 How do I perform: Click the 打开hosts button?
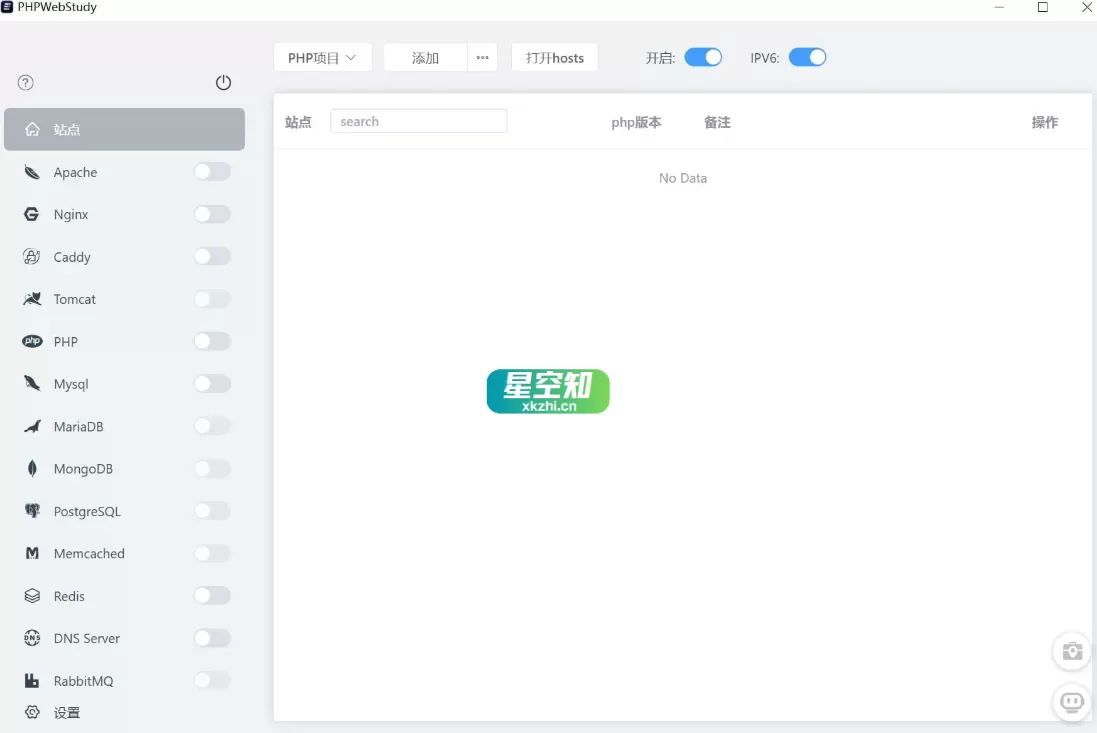pyautogui.click(x=554, y=57)
